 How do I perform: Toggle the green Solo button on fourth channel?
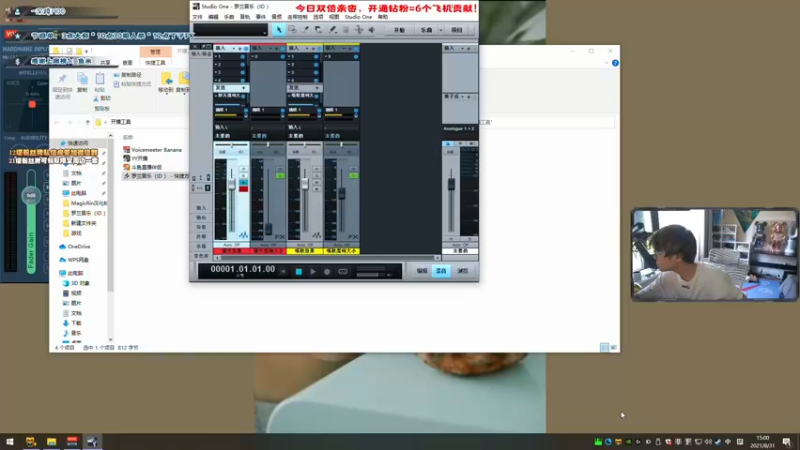[x=354, y=176]
